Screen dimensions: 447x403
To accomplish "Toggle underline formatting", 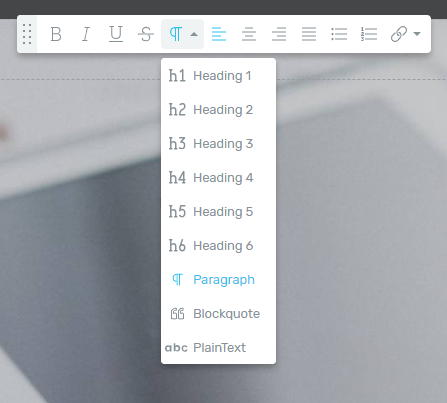I will click(116, 34).
